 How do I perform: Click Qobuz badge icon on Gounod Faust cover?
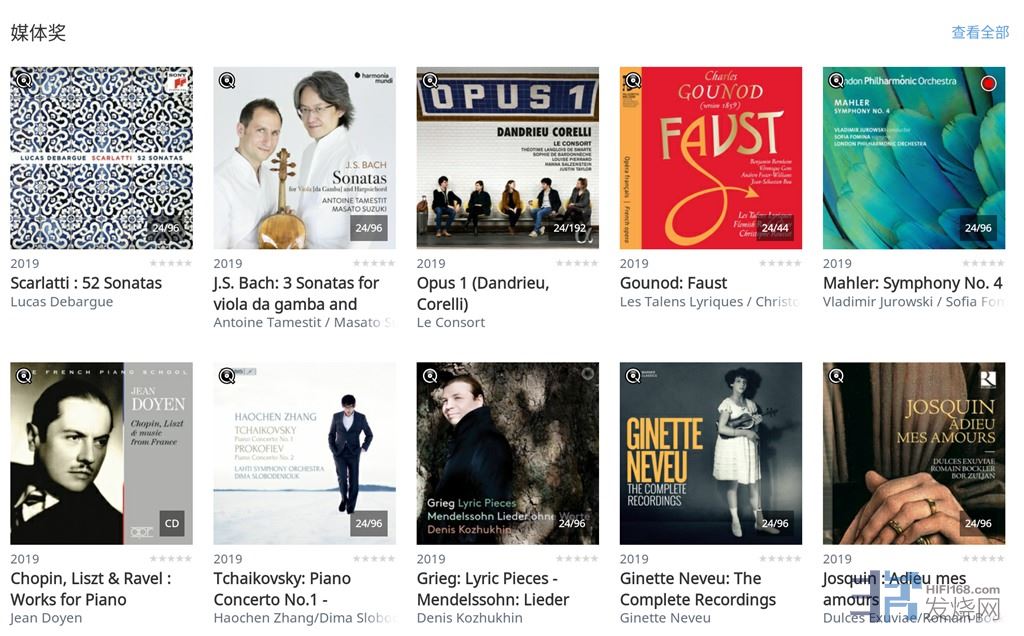click(x=633, y=81)
